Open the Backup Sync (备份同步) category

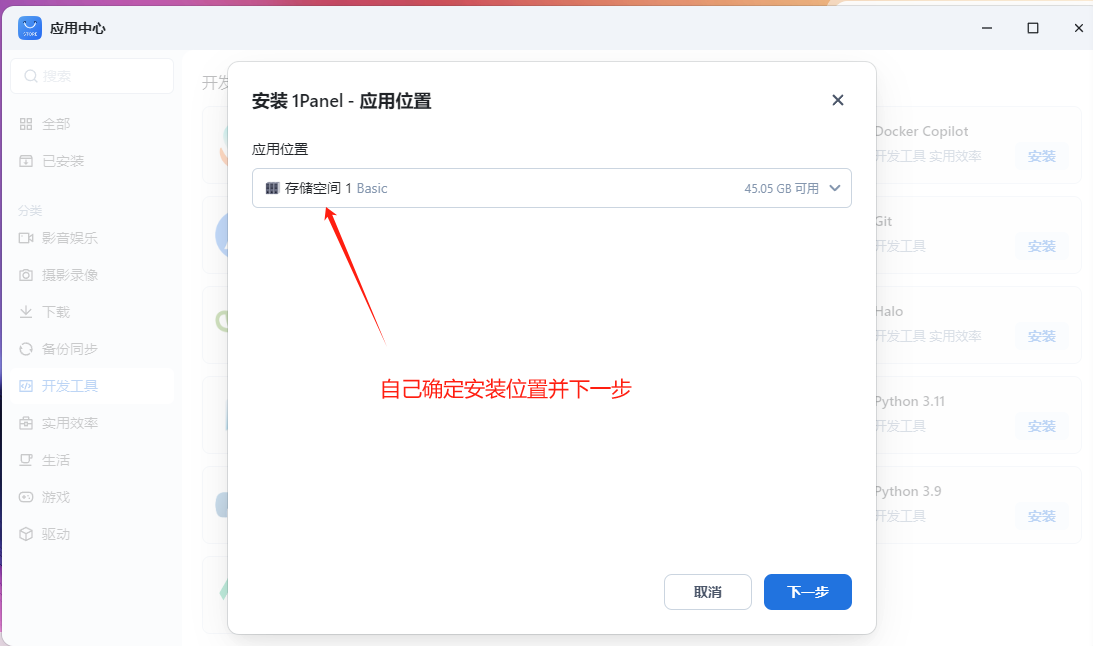[92, 349]
